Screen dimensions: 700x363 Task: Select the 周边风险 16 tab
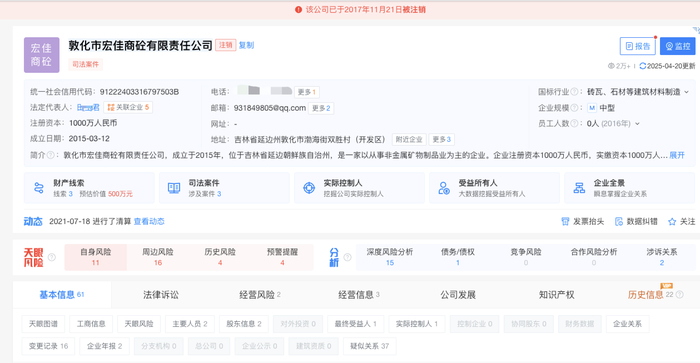point(158,257)
